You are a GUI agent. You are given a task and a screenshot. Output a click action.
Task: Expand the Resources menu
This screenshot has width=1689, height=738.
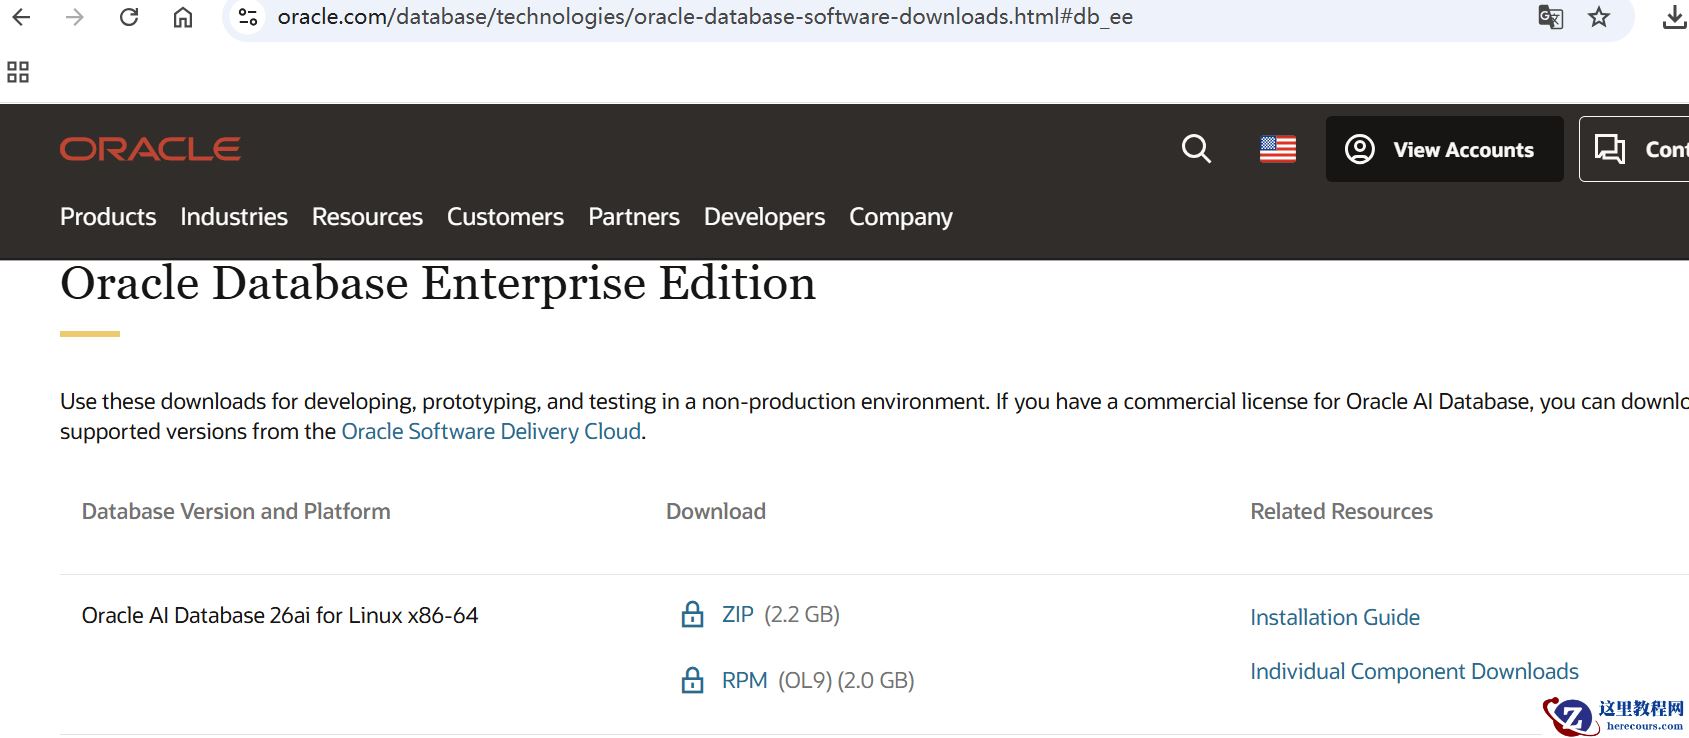[x=367, y=217]
